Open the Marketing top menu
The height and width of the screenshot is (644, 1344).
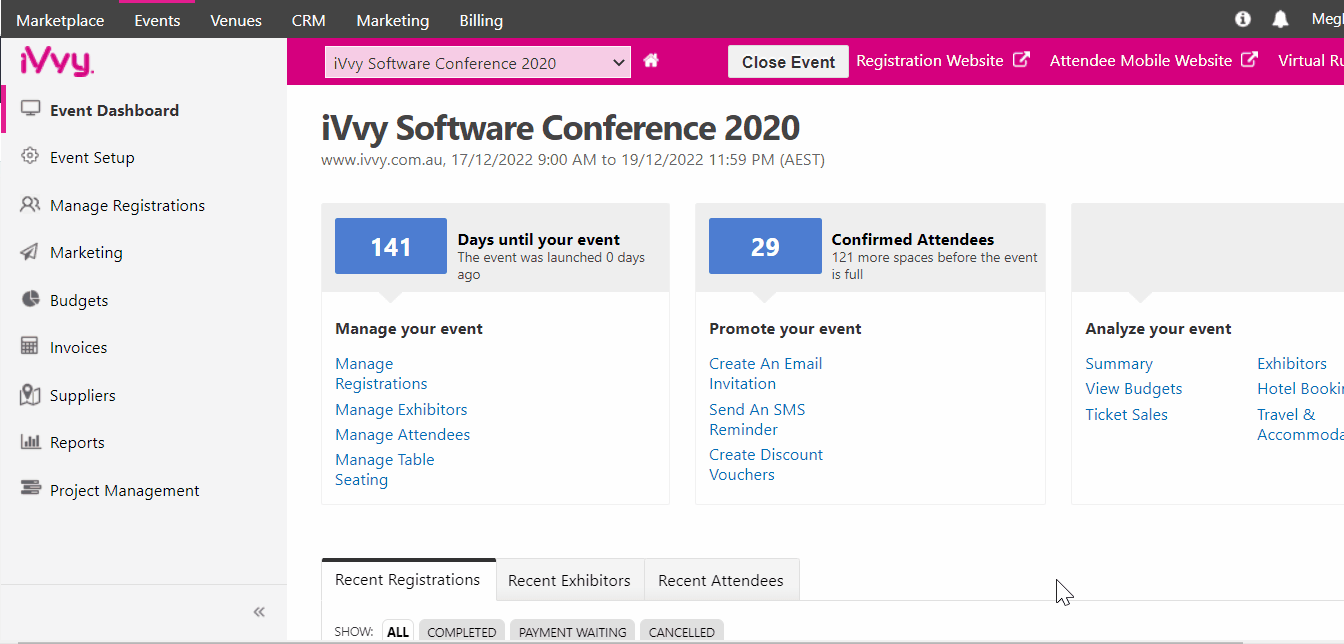coord(393,20)
